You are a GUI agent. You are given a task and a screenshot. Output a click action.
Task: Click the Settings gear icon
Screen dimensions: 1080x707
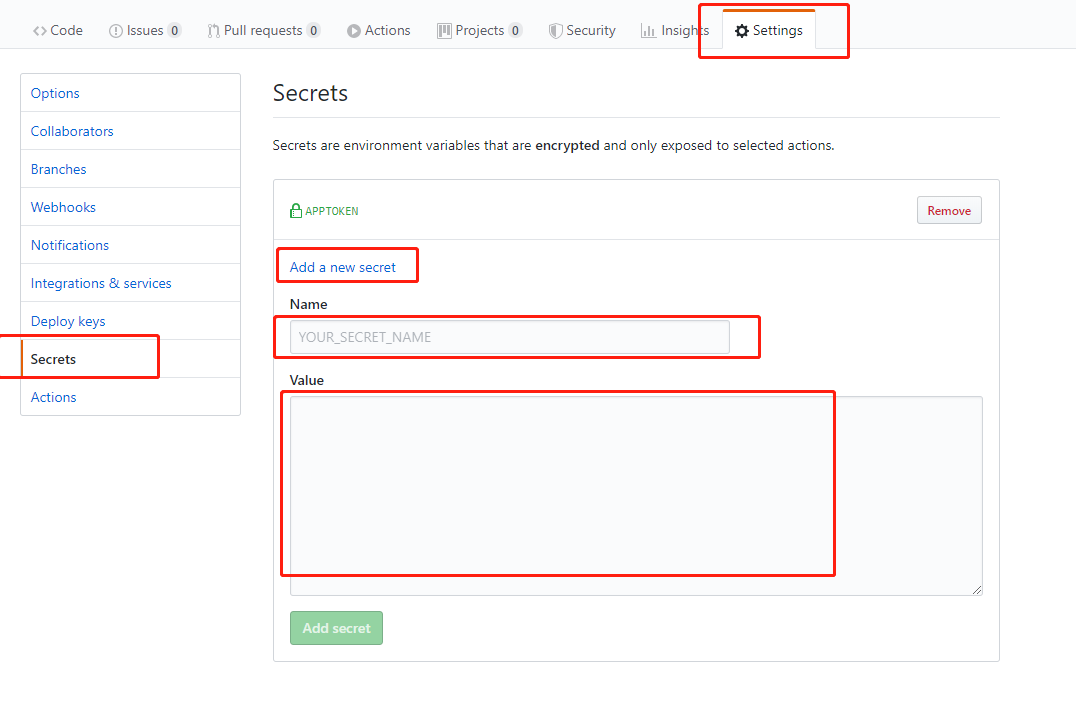tap(741, 31)
